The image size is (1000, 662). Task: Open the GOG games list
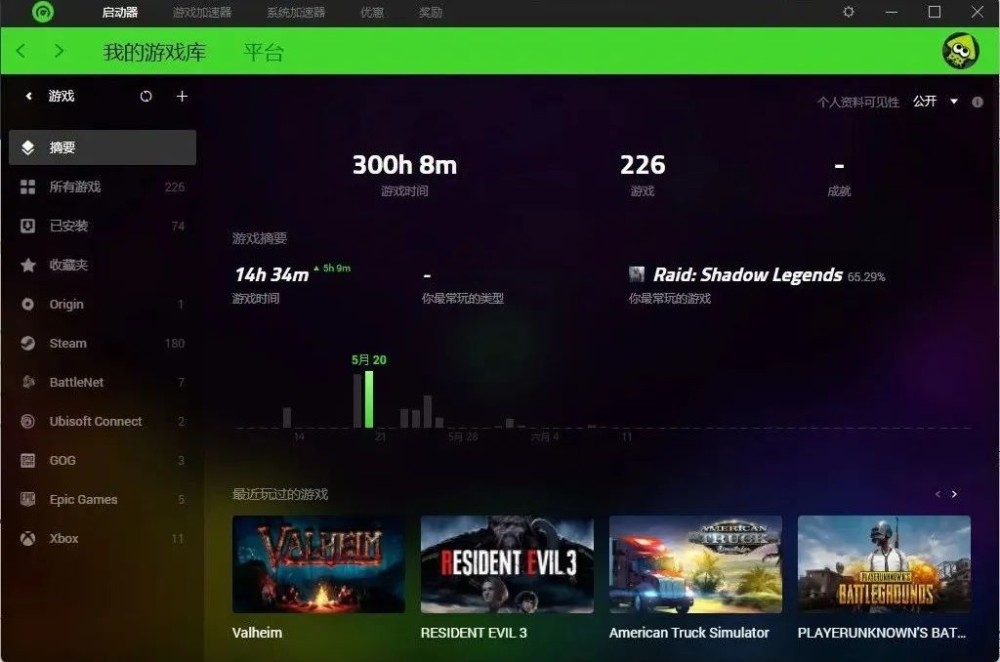coord(60,460)
